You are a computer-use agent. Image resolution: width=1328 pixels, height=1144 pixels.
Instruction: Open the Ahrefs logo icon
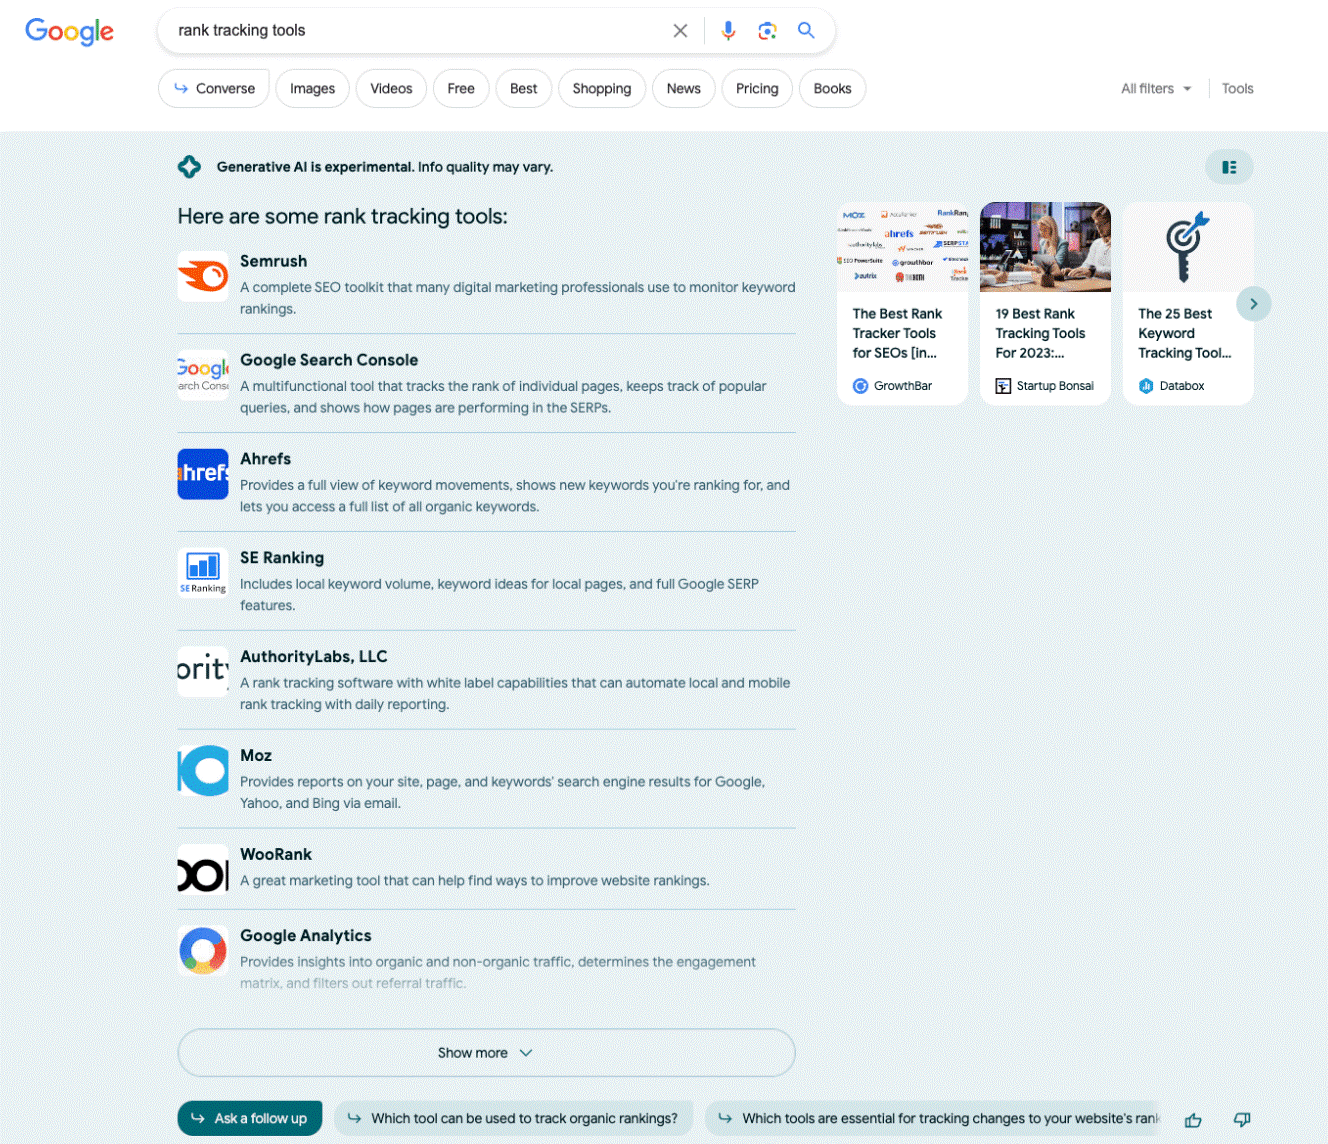pyautogui.click(x=203, y=474)
